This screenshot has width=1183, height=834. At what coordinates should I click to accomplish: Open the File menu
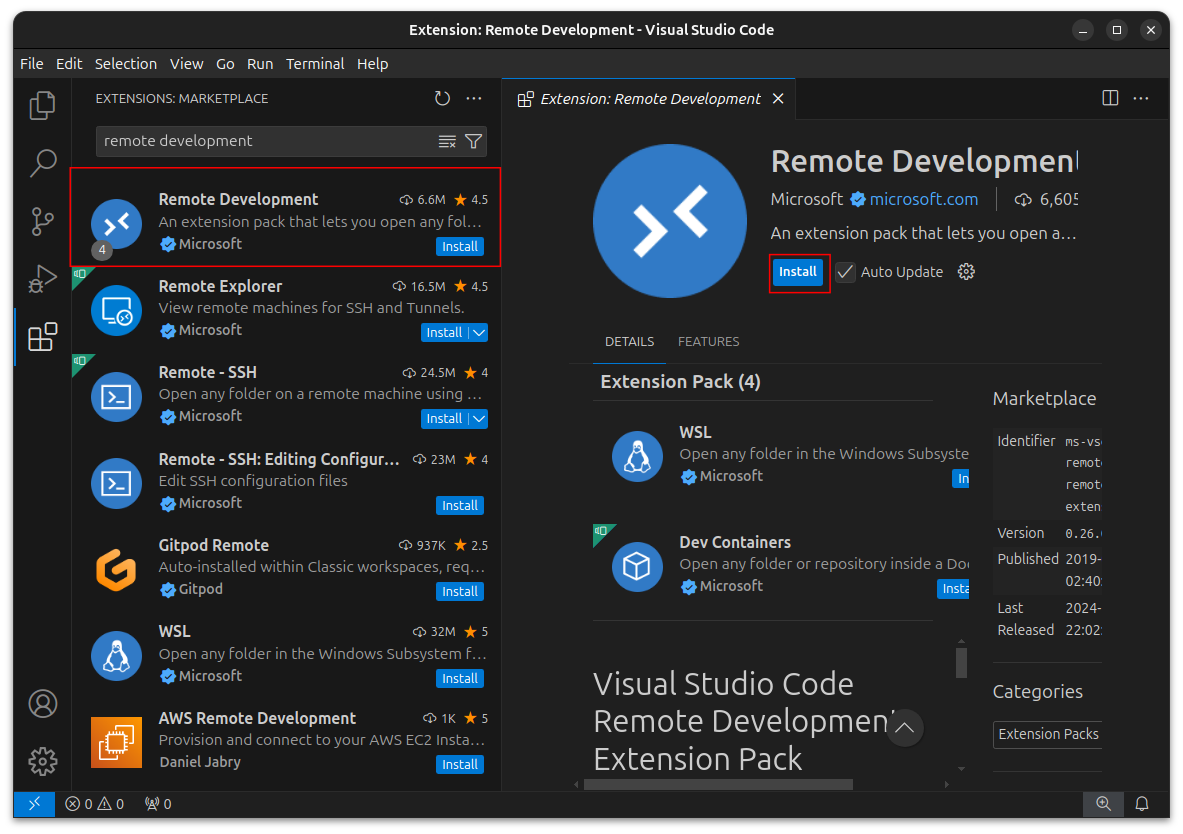[32, 64]
